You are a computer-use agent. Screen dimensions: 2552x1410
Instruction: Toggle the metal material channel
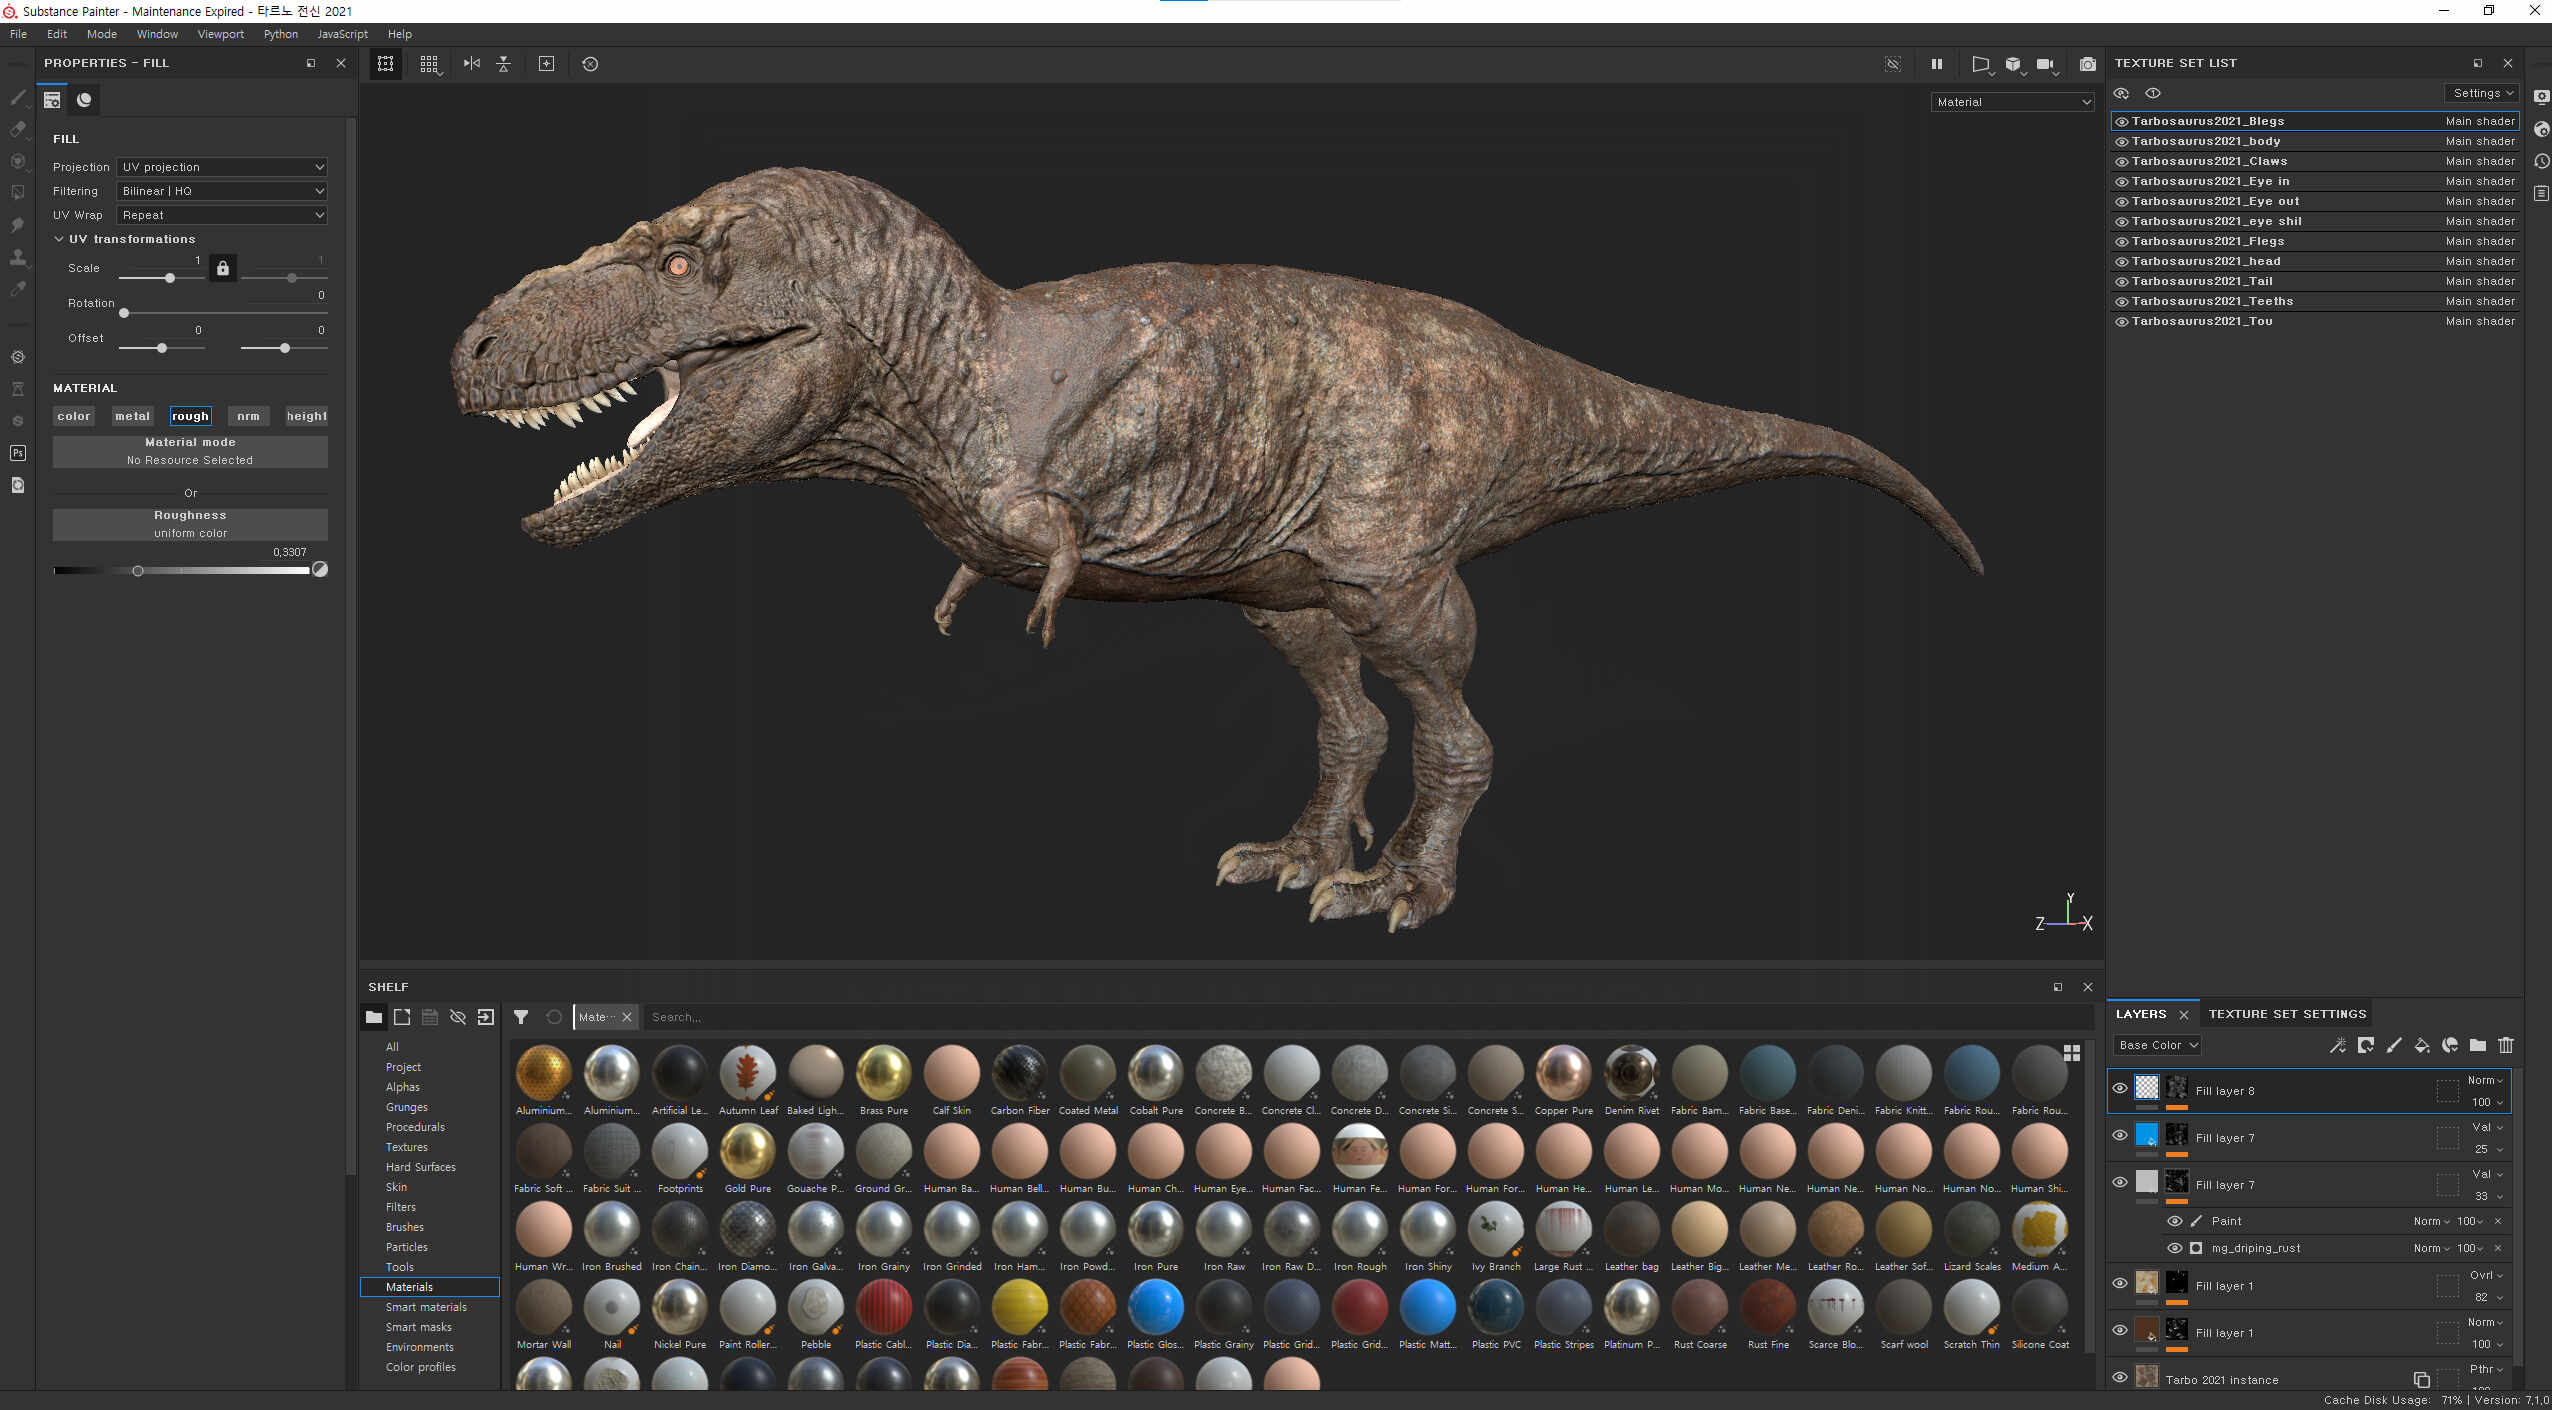coord(132,416)
